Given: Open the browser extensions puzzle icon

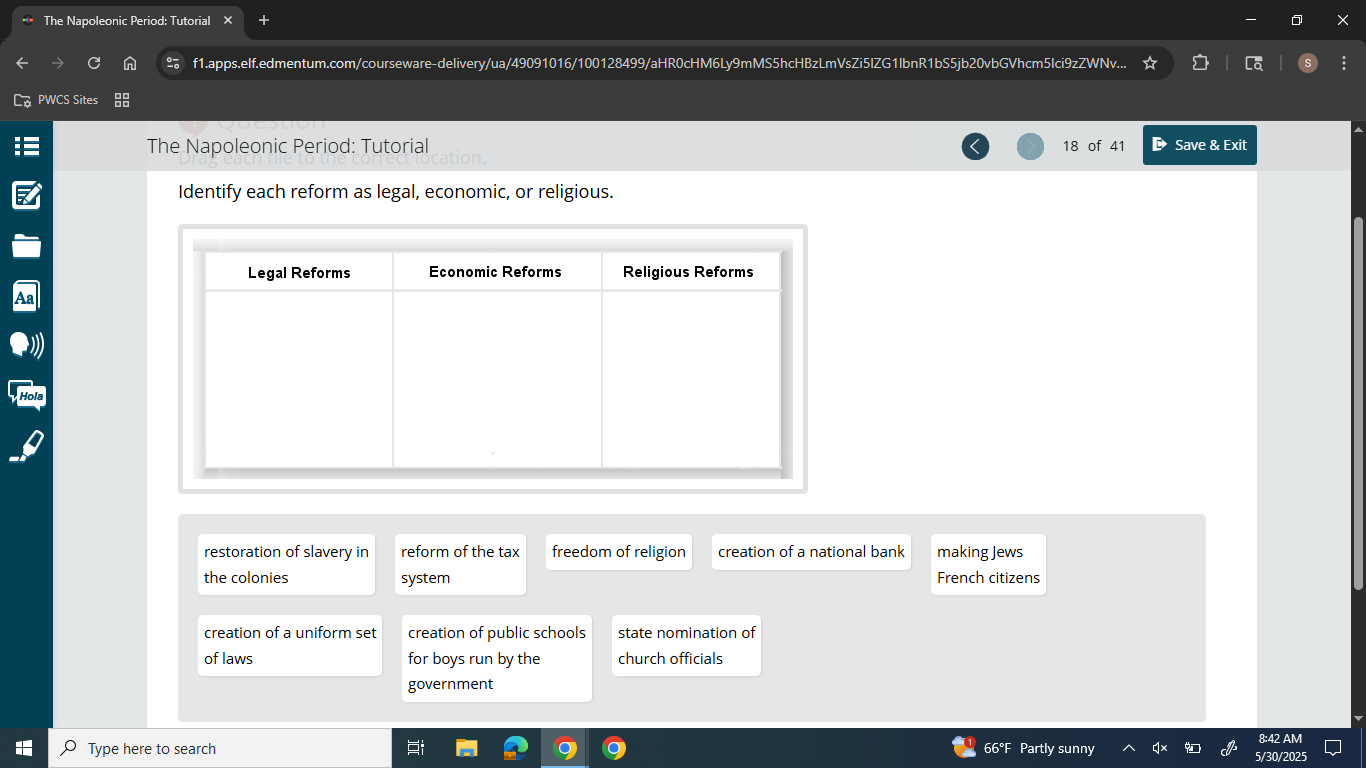Looking at the screenshot, I should coord(1200,63).
